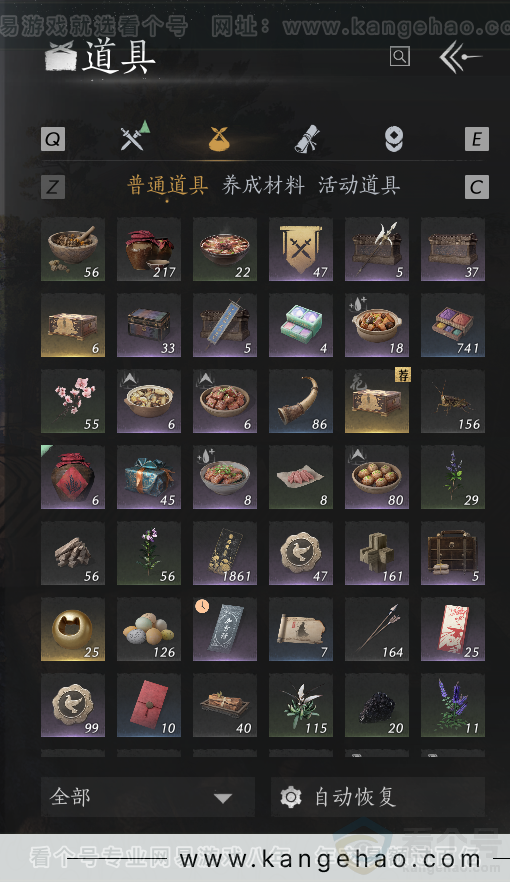Expand the filter using the triangle arrow
Image resolution: width=510 pixels, height=883 pixels.
223,798
